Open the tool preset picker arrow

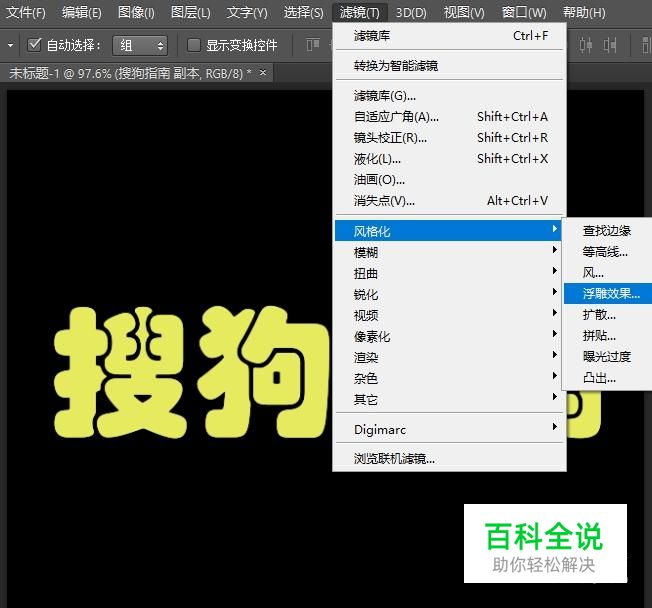[x=10, y=45]
